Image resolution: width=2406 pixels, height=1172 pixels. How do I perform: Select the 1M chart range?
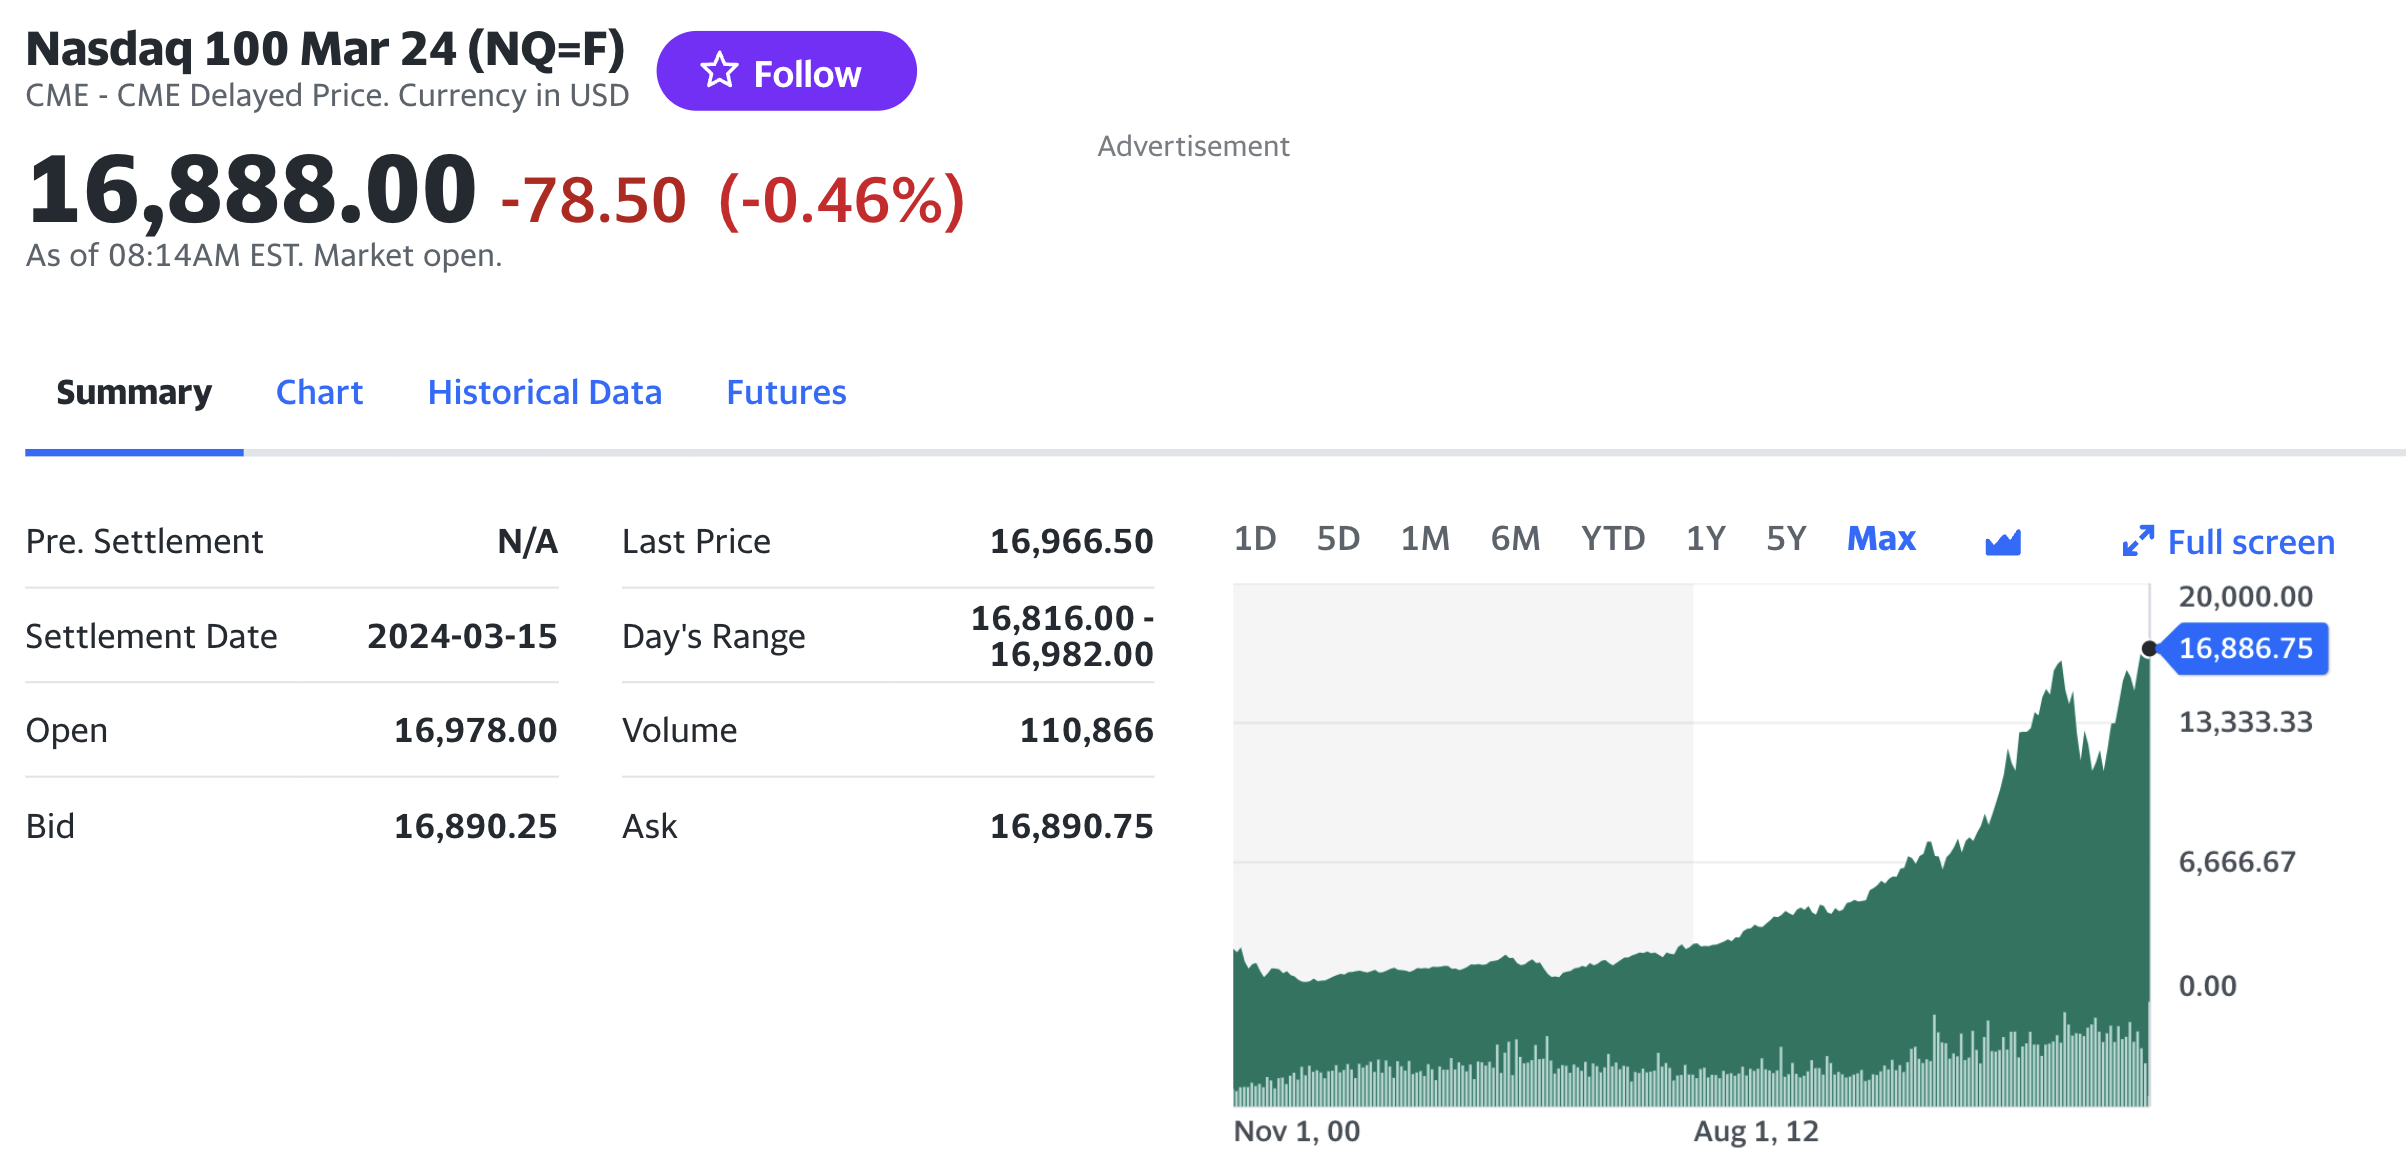[1425, 539]
